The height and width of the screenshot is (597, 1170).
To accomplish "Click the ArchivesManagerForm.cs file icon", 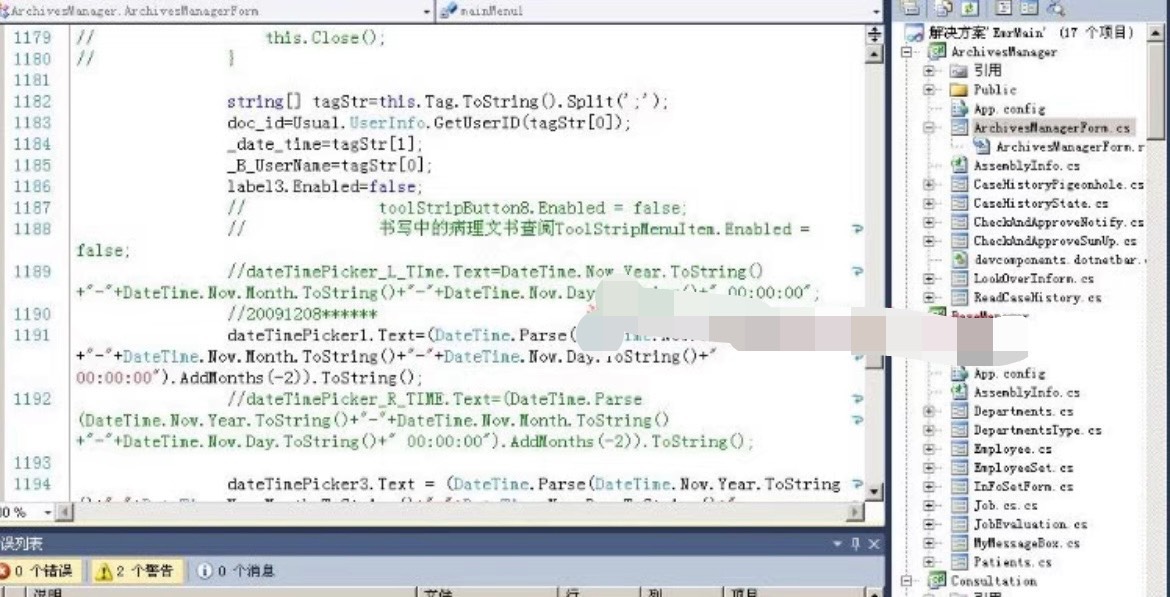I will (x=960, y=128).
